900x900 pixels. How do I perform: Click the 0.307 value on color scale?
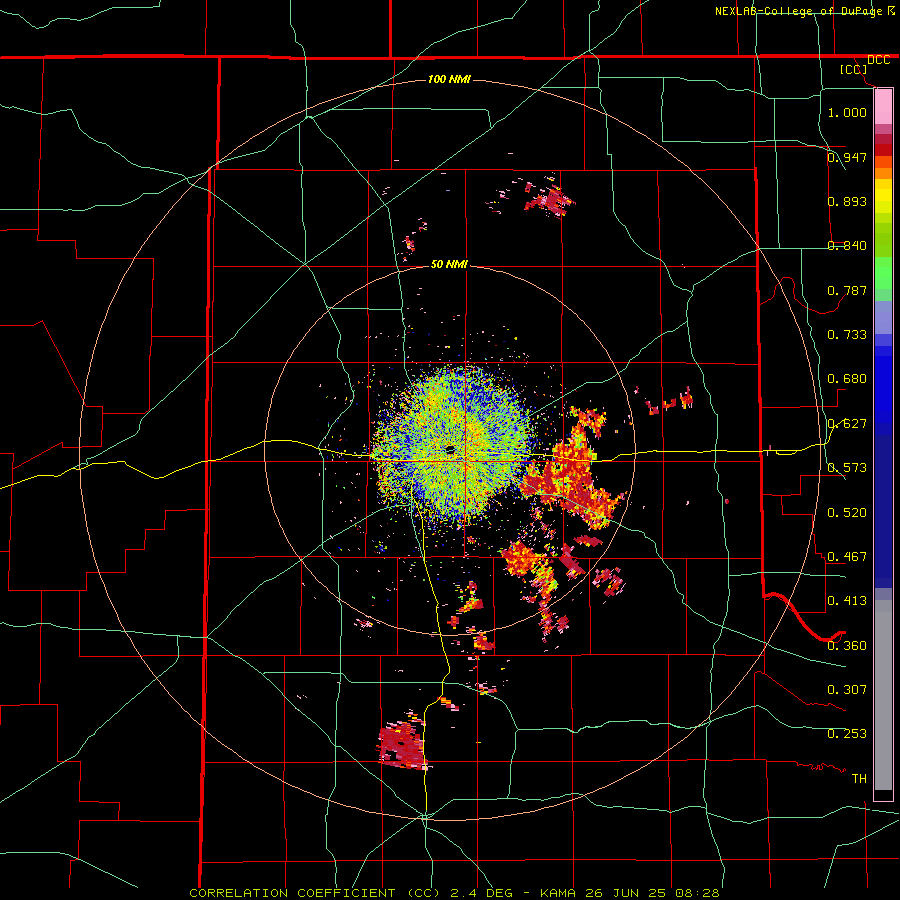[847, 690]
